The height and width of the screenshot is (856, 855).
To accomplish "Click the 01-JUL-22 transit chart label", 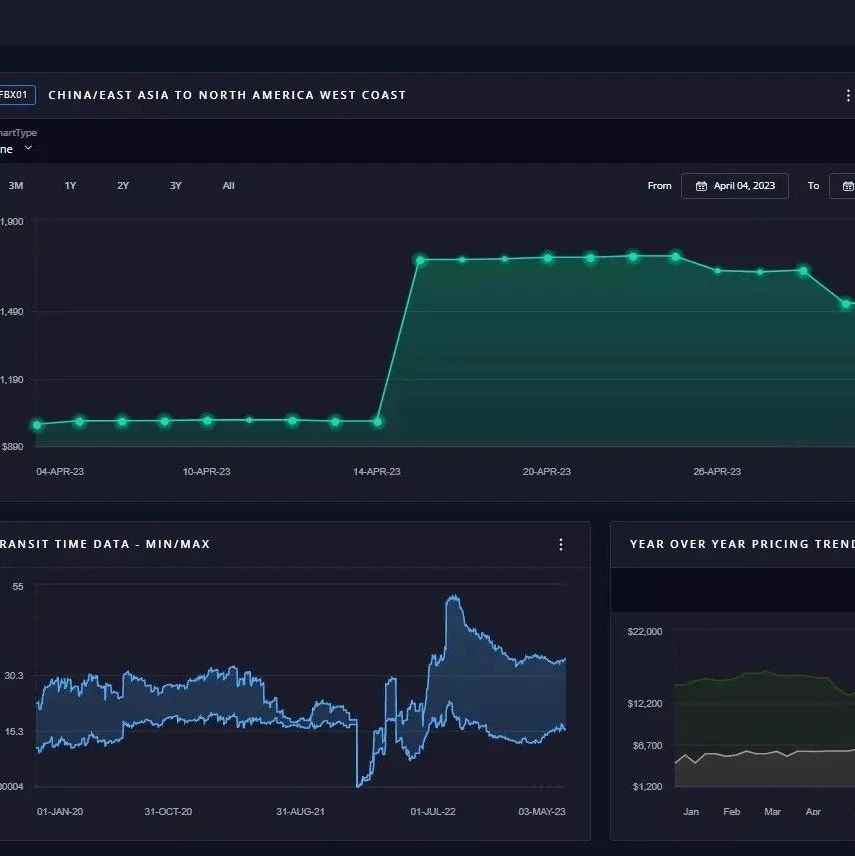I will pos(433,812).
